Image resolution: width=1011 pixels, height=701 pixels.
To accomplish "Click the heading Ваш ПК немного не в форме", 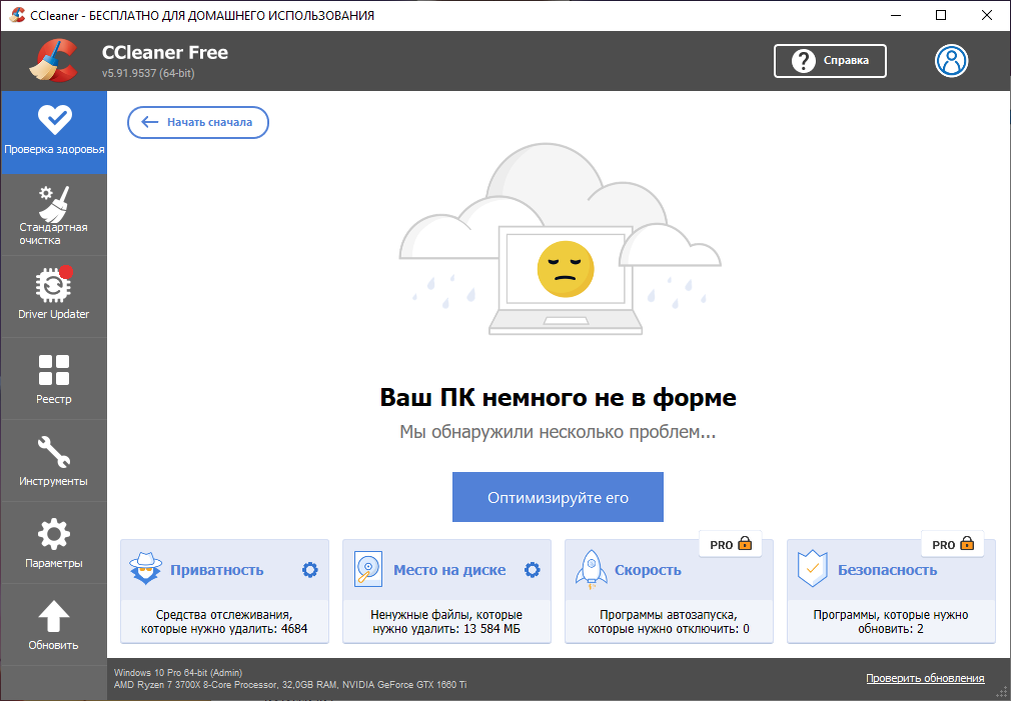I will (558, 397).
